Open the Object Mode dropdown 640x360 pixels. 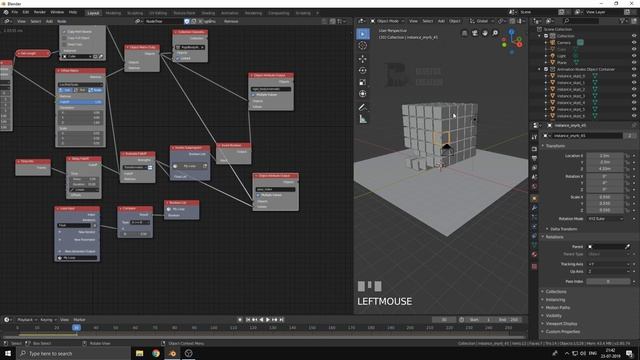pos(387,21)
